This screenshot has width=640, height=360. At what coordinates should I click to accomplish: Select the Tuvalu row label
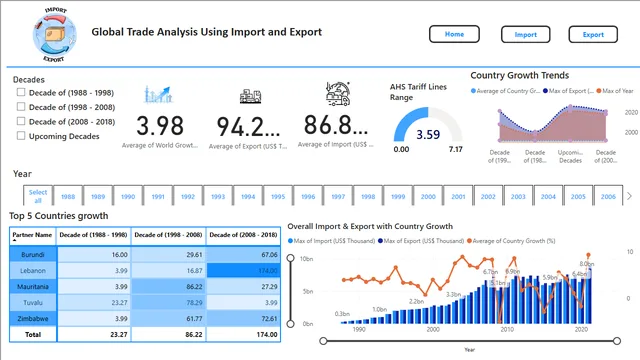click(x=33, y=302)
